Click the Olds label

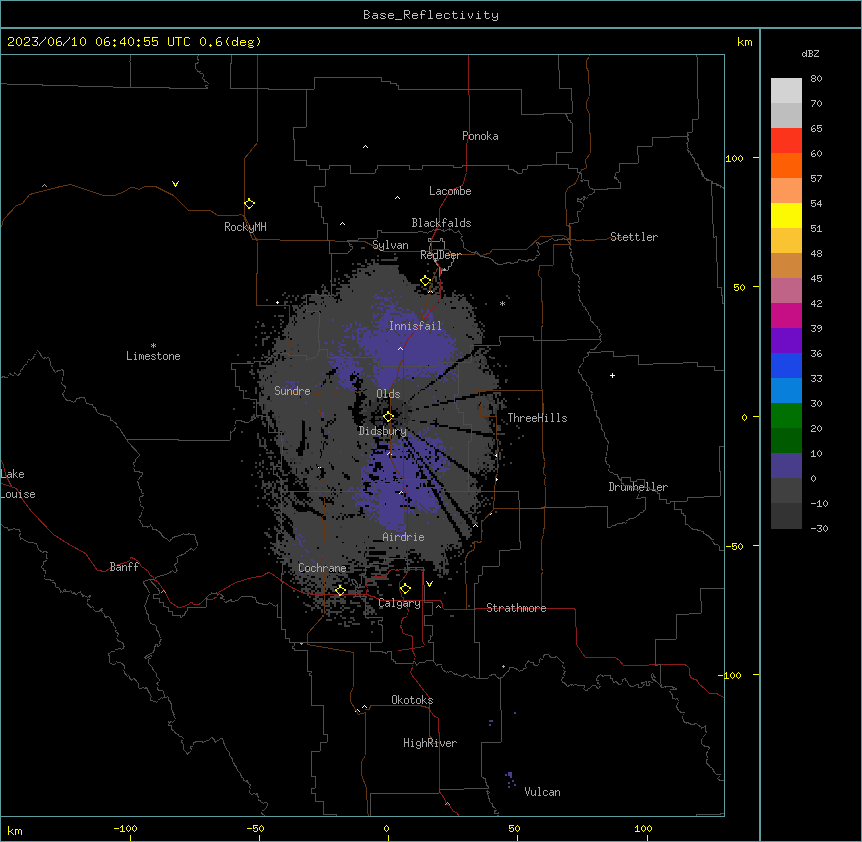point(388,394)
